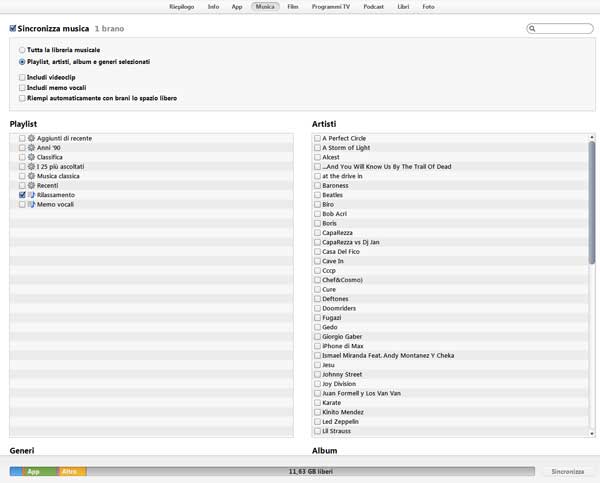Click the Artisti scroll up arrow
Image resolution: width=600 pixels, height=483 pixels.
point(592,137)
